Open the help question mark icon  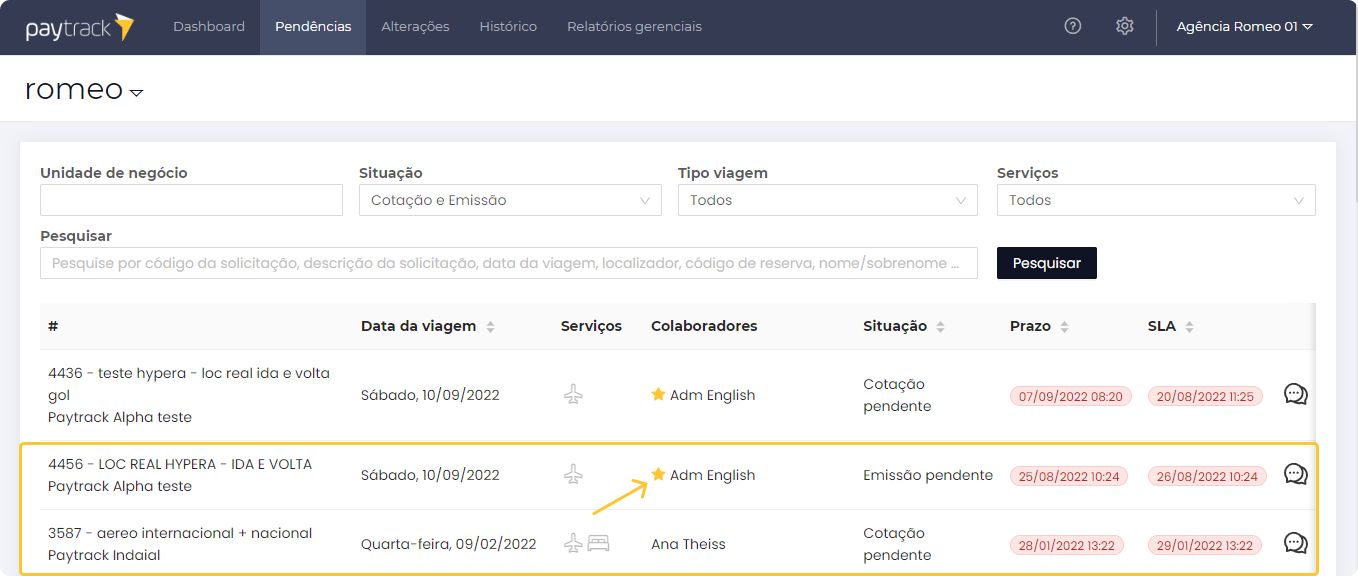click(x=1073, y=27)
